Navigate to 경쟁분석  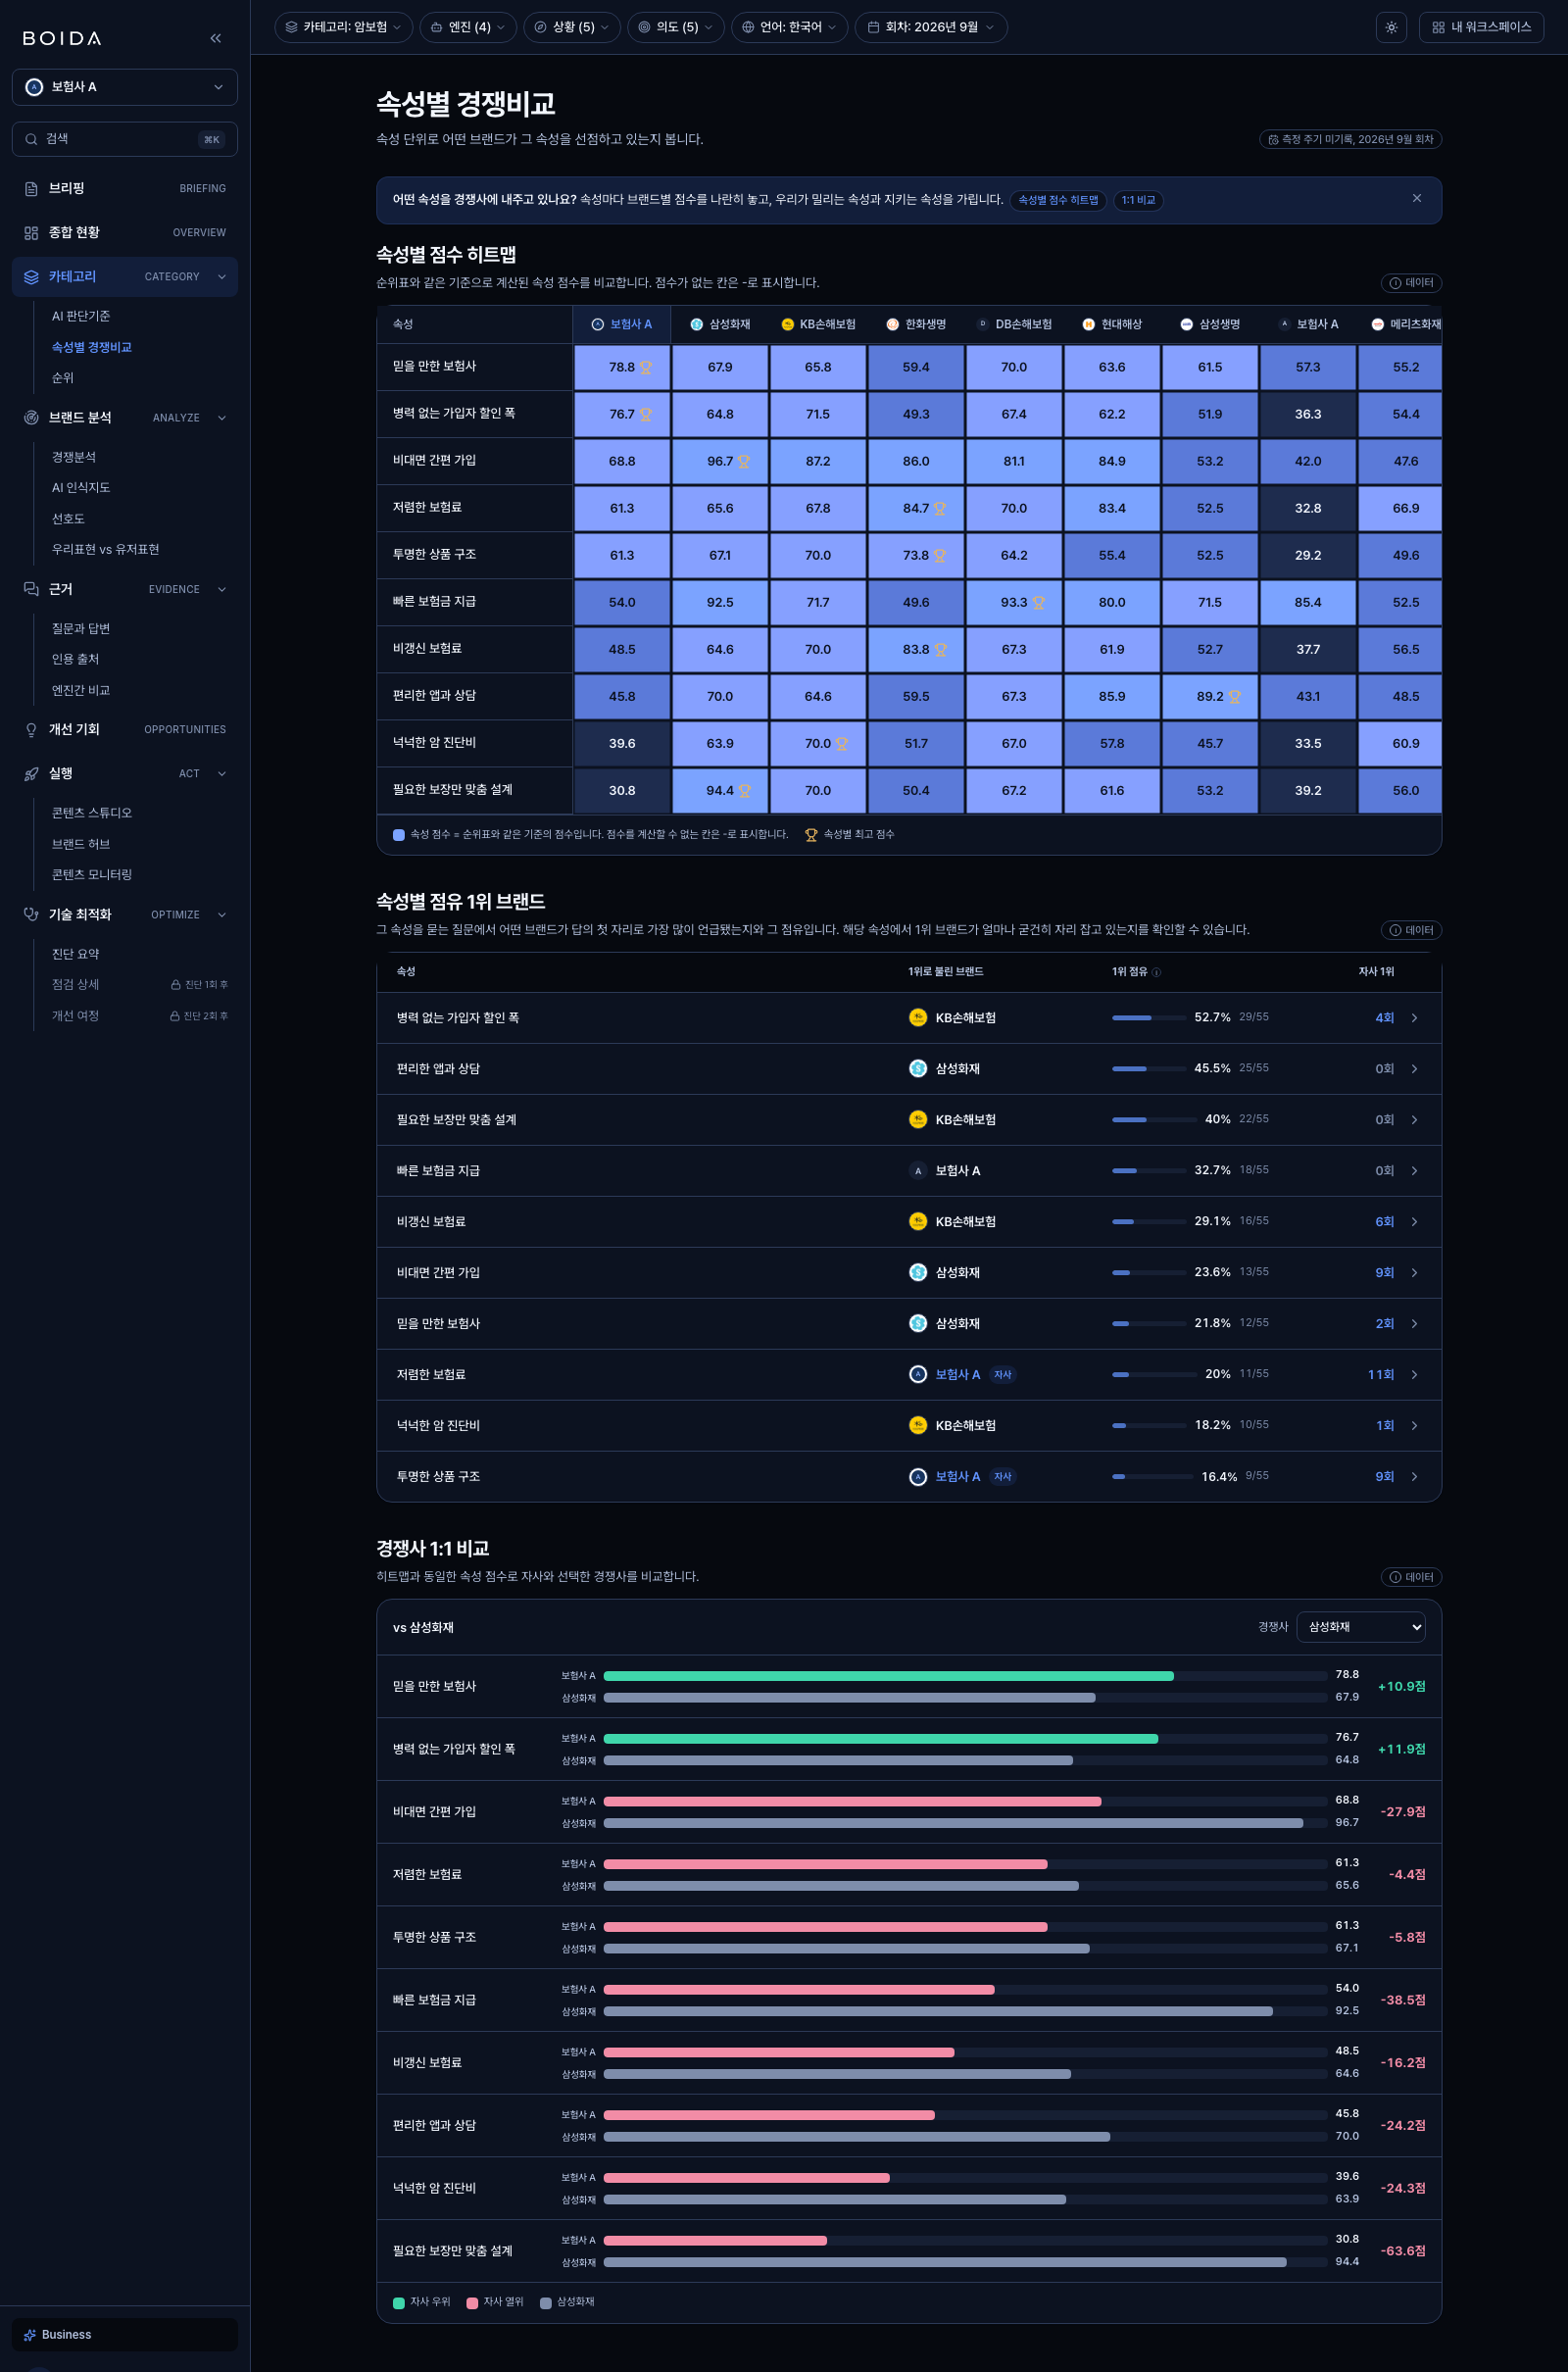(74, 457)
